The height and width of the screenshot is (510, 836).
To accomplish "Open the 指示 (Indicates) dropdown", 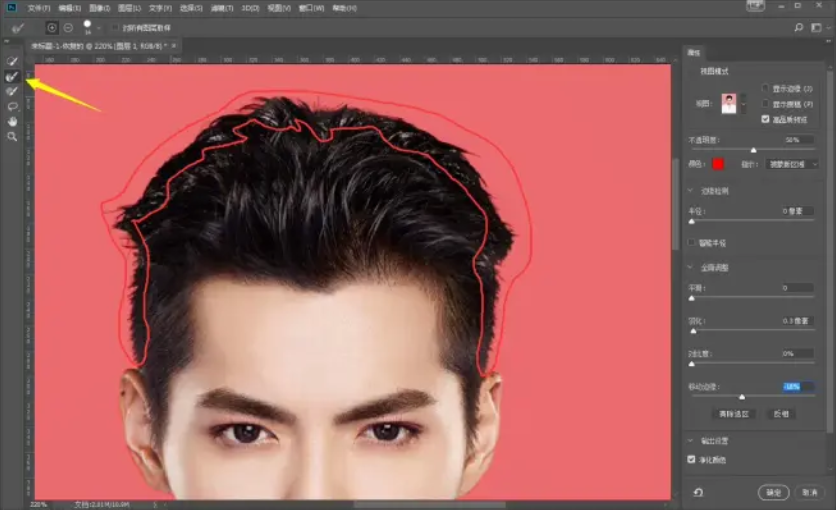I will coord(792,164).
